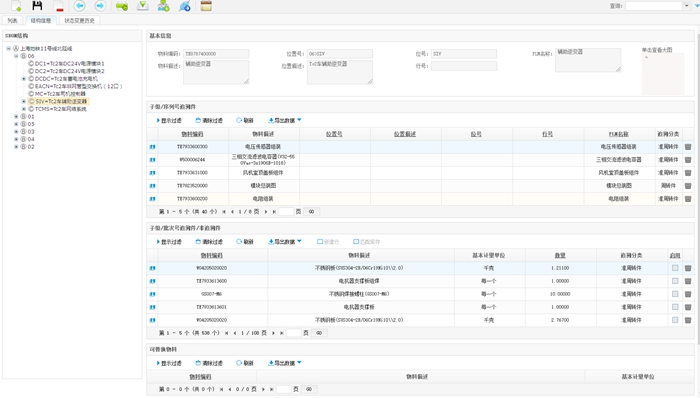Click page number field in batch-number pager

click(x=293, y=333)
